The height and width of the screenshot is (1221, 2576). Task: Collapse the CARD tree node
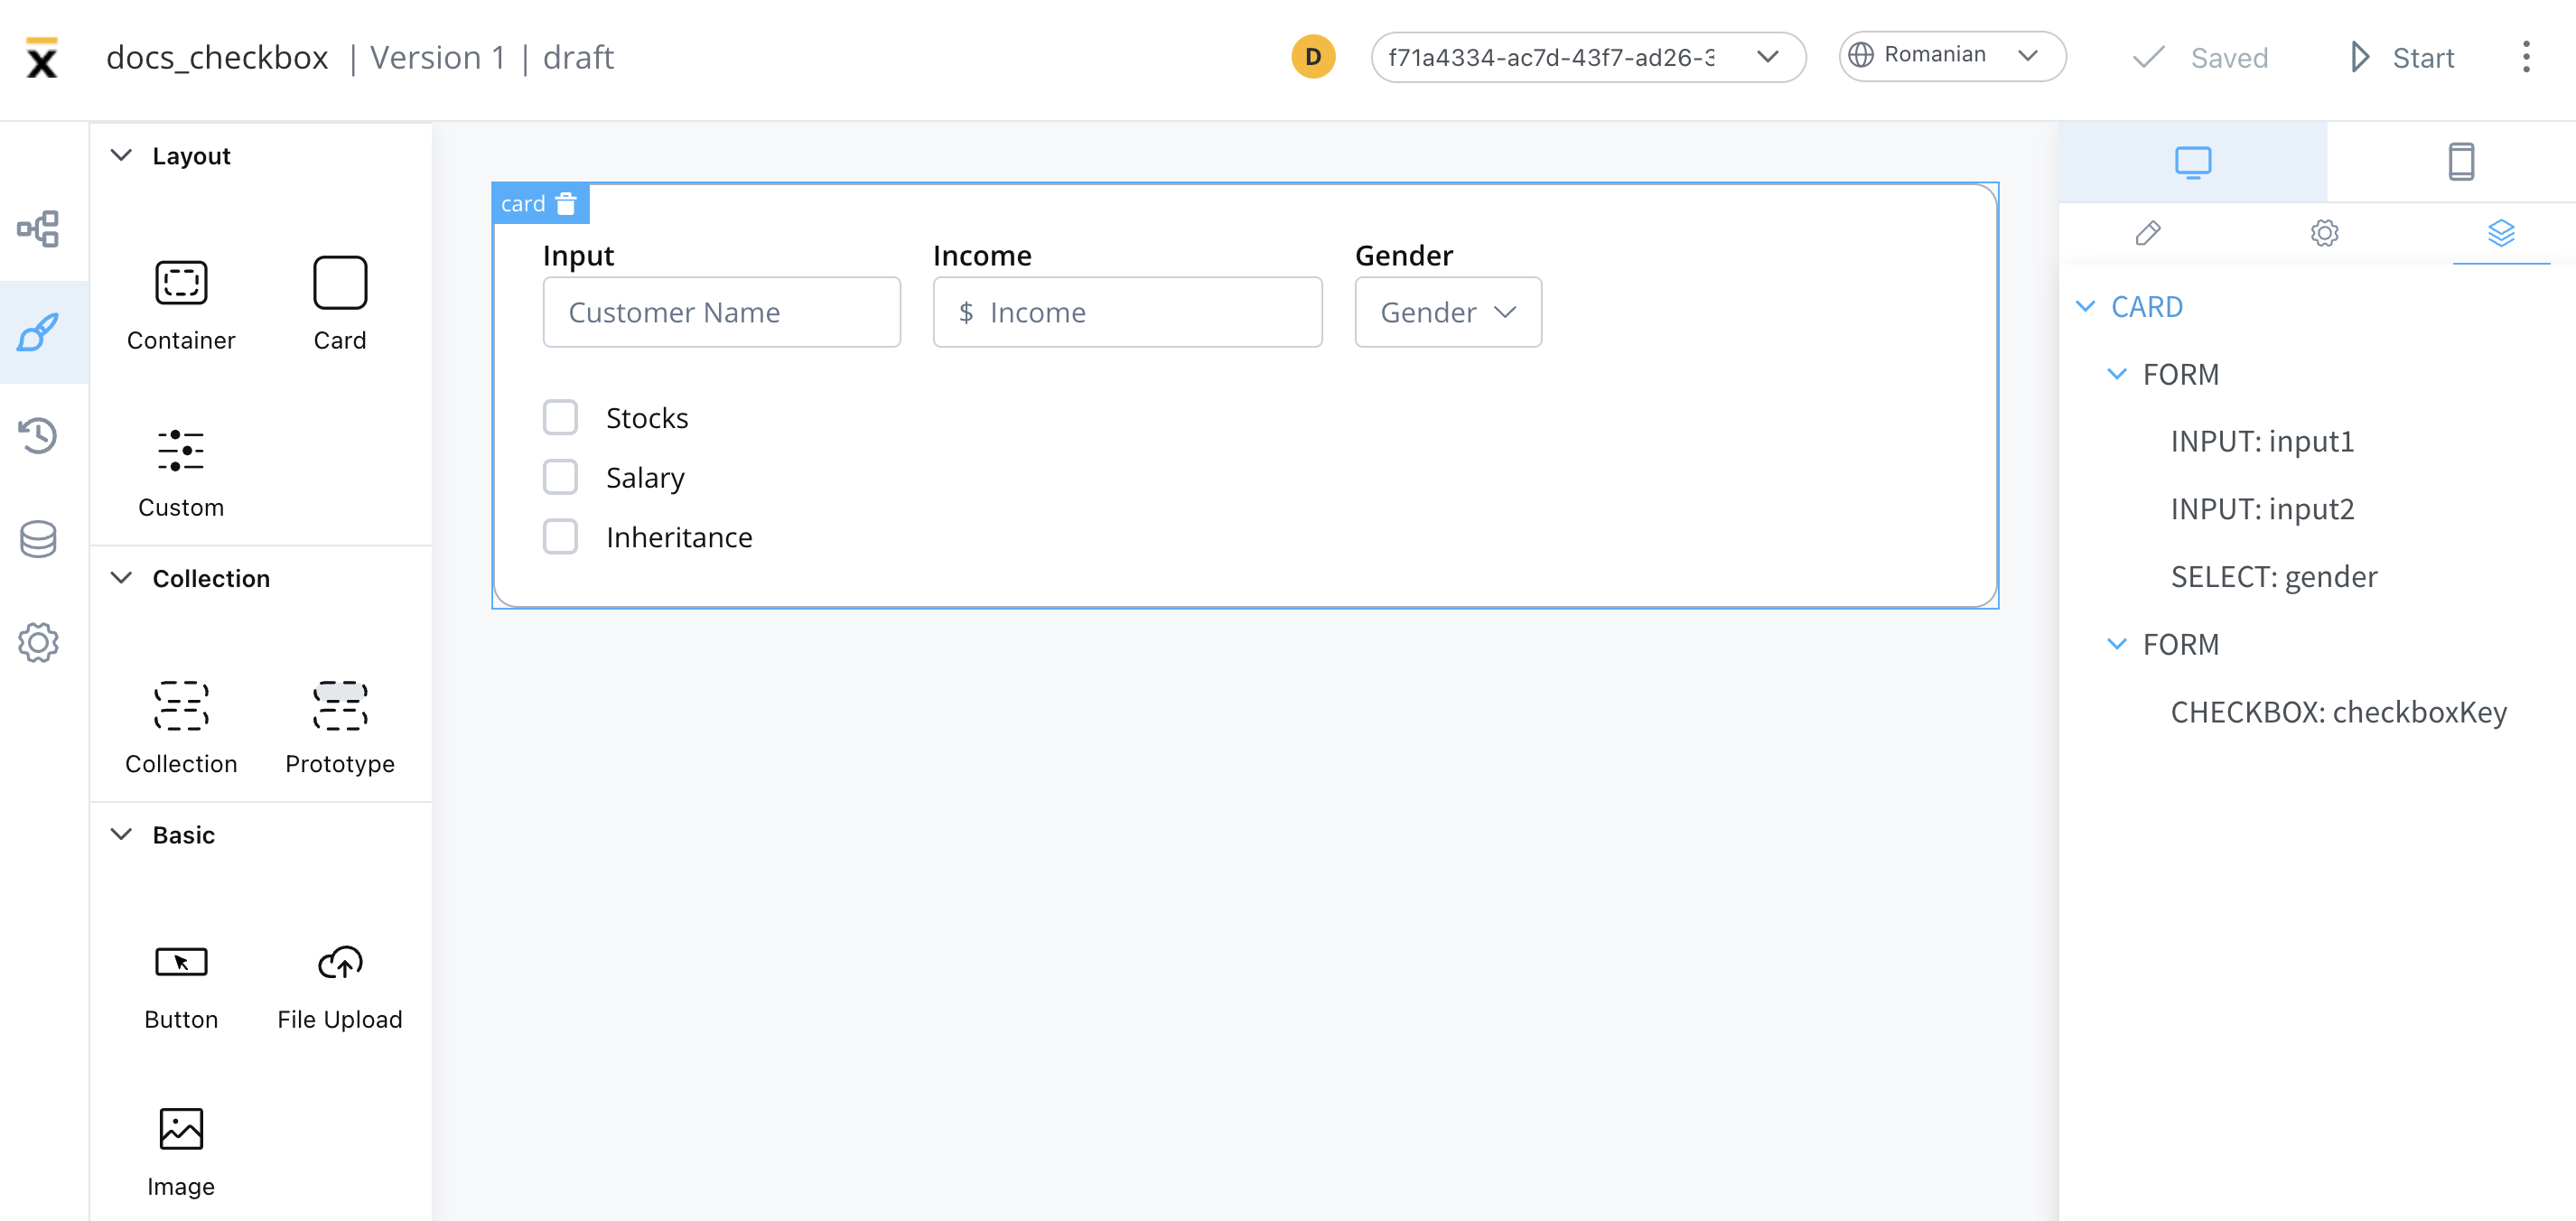tap(2086, 306)
